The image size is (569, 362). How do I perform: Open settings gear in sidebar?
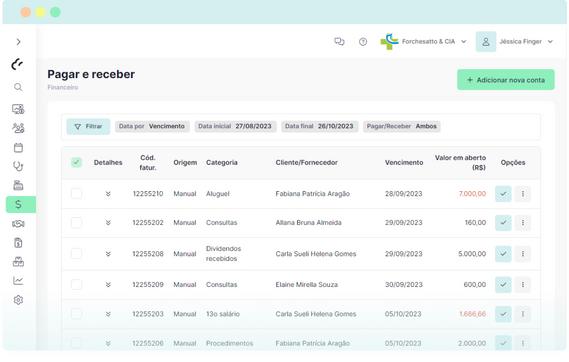pos(18,300)
